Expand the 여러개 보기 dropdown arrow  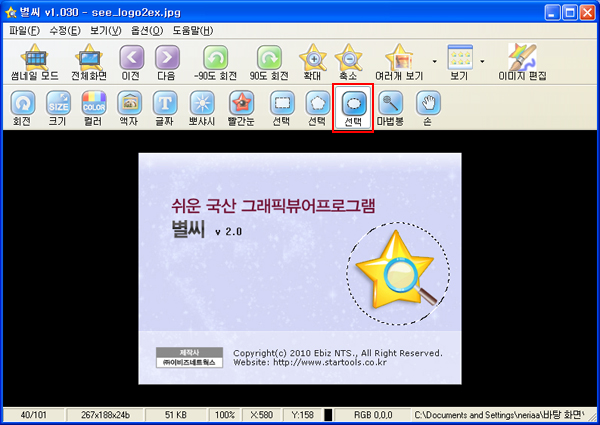click(435, 61)
